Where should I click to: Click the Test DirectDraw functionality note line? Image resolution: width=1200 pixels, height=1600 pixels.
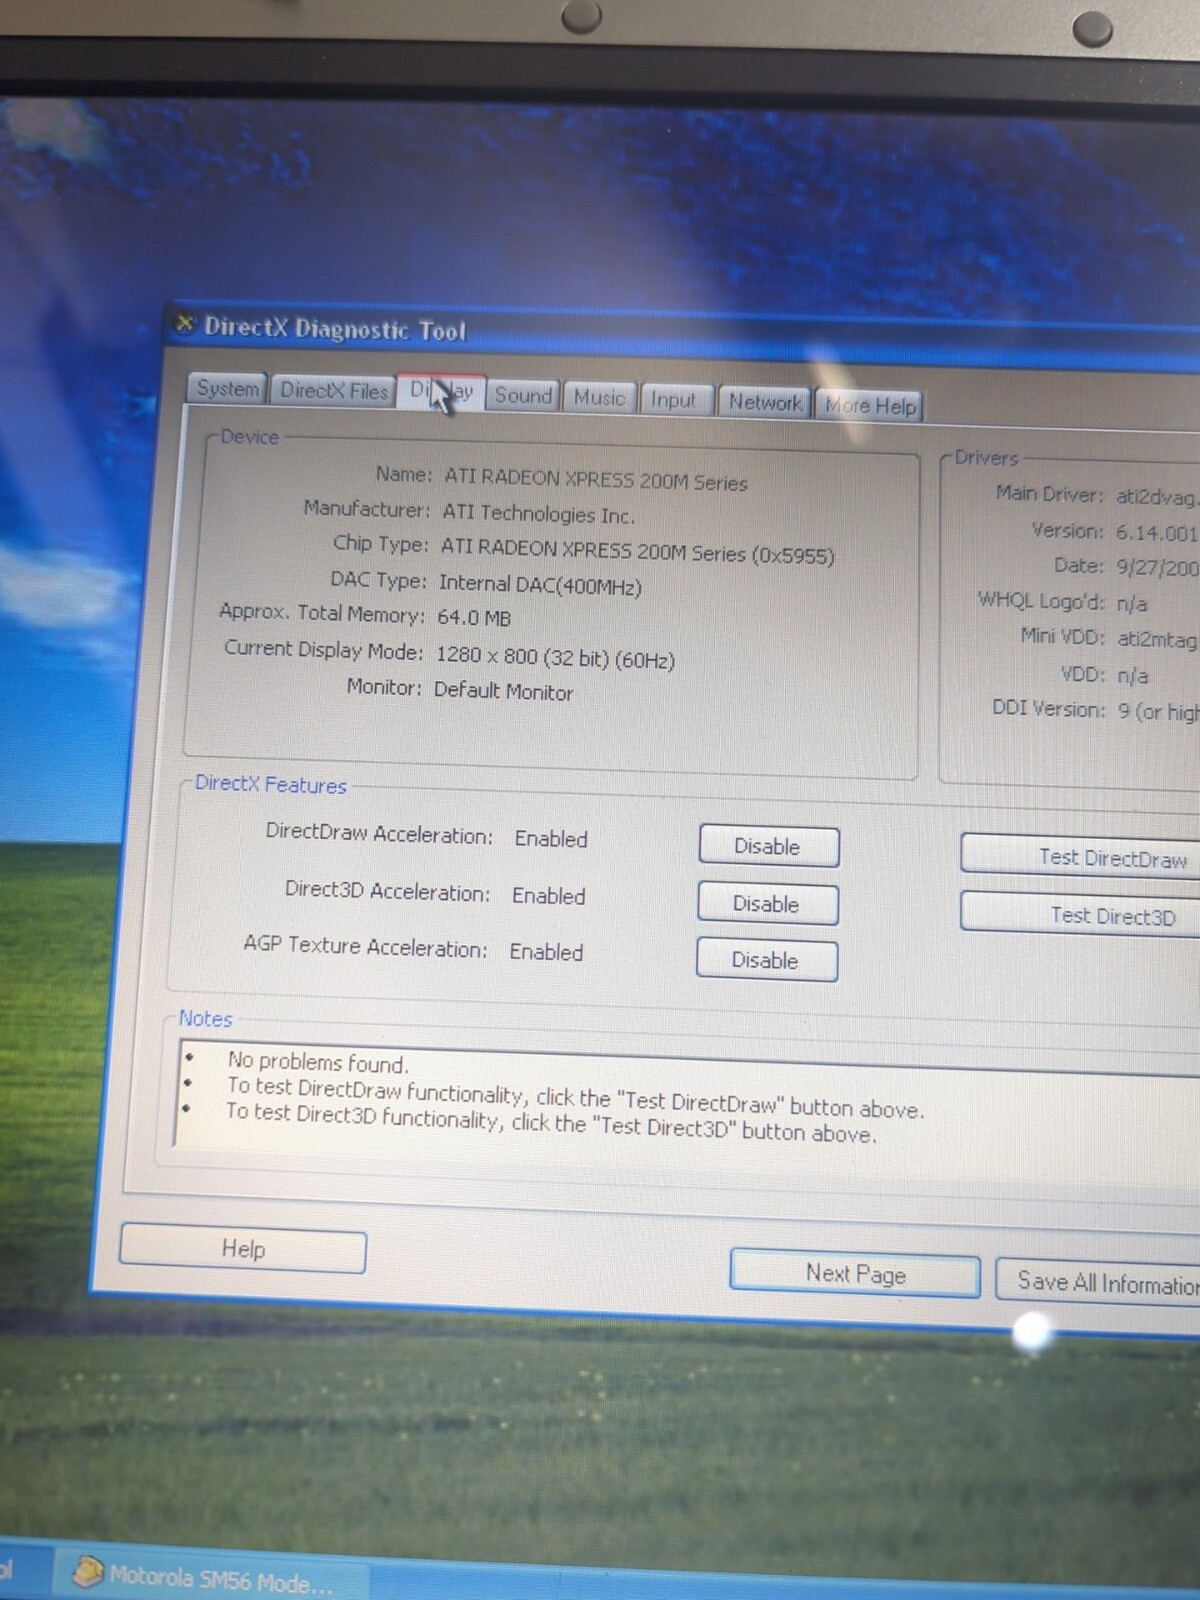pos(575,1097)
